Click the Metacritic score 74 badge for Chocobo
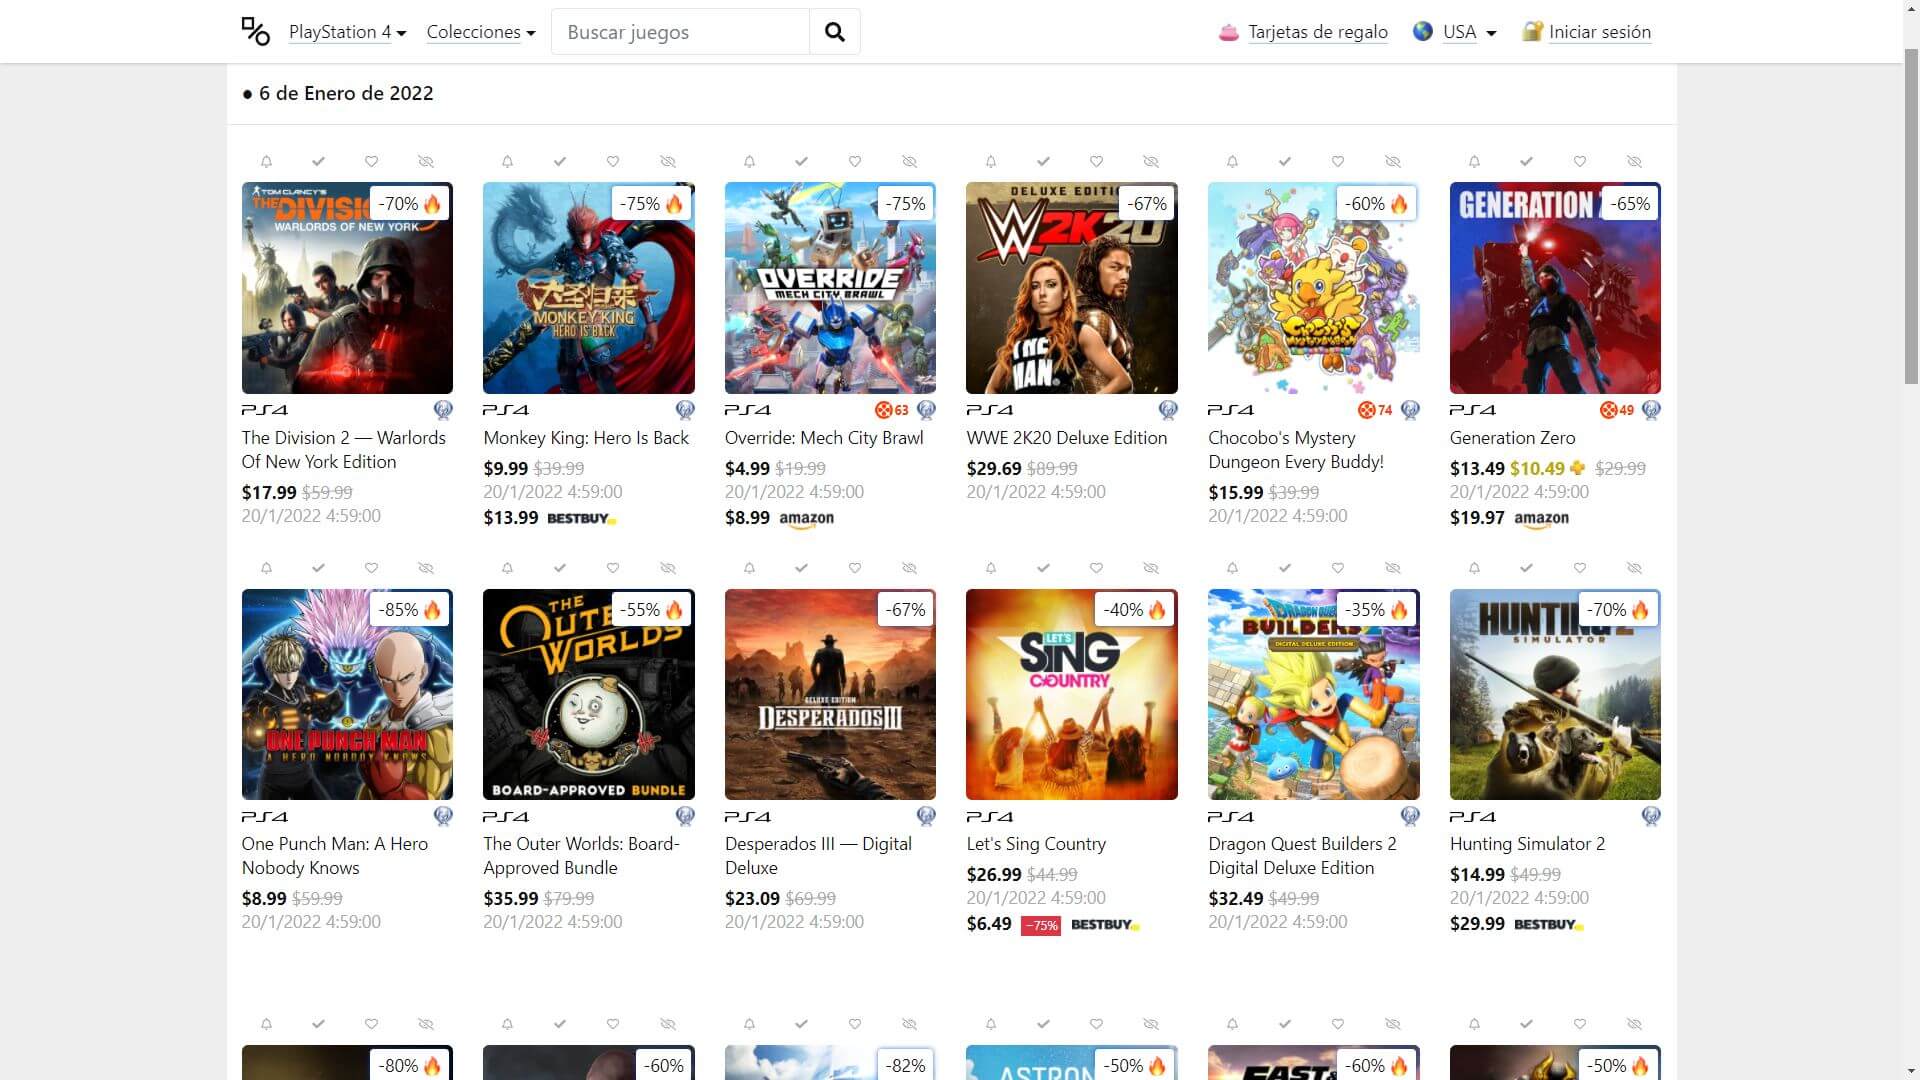The image size is (1920, 1080). coord(1375,410)
